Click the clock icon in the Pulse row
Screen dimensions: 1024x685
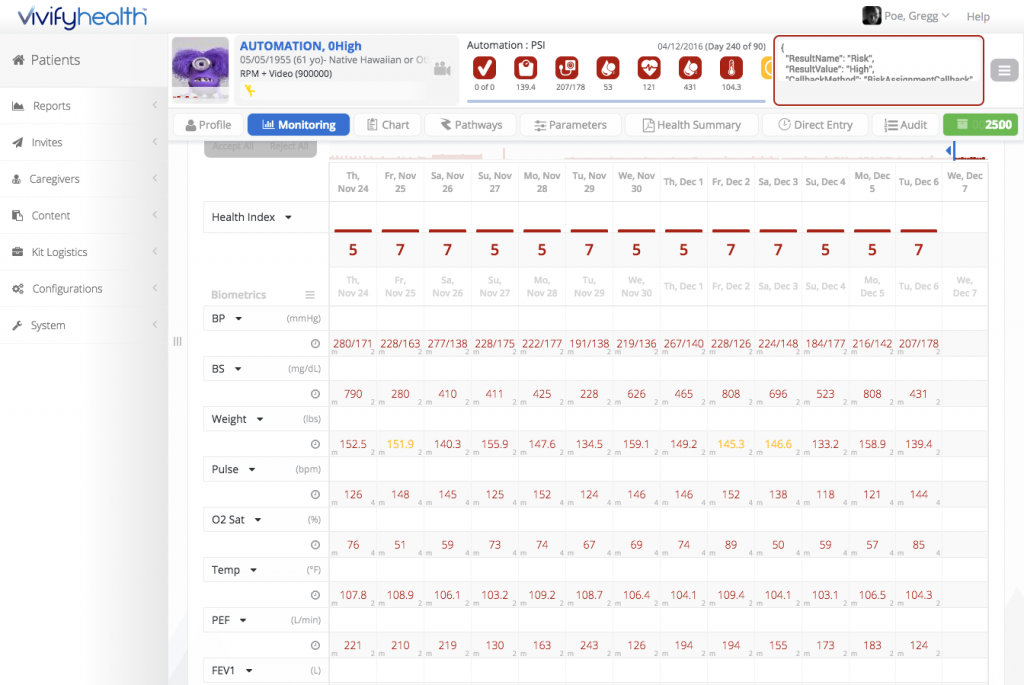[315, 494]
